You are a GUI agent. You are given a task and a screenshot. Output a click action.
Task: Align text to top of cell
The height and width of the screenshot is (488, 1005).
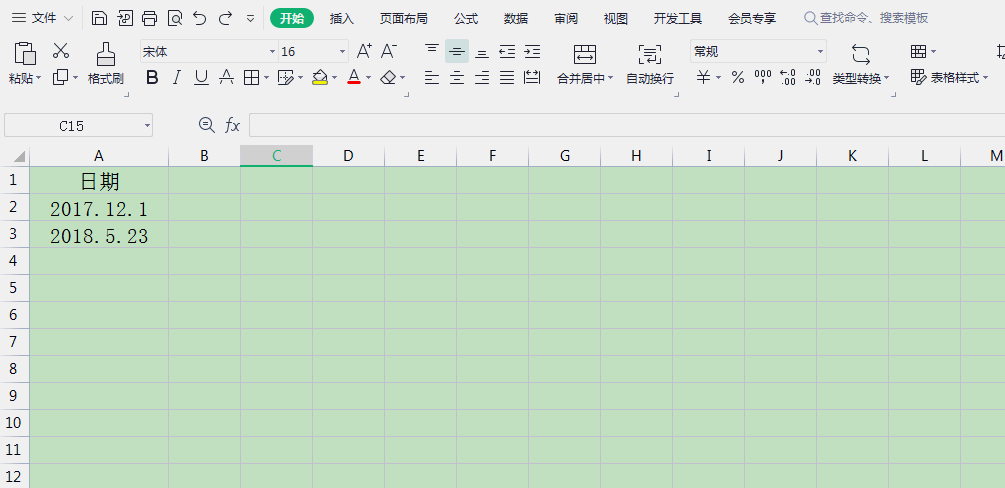(433, 50)
